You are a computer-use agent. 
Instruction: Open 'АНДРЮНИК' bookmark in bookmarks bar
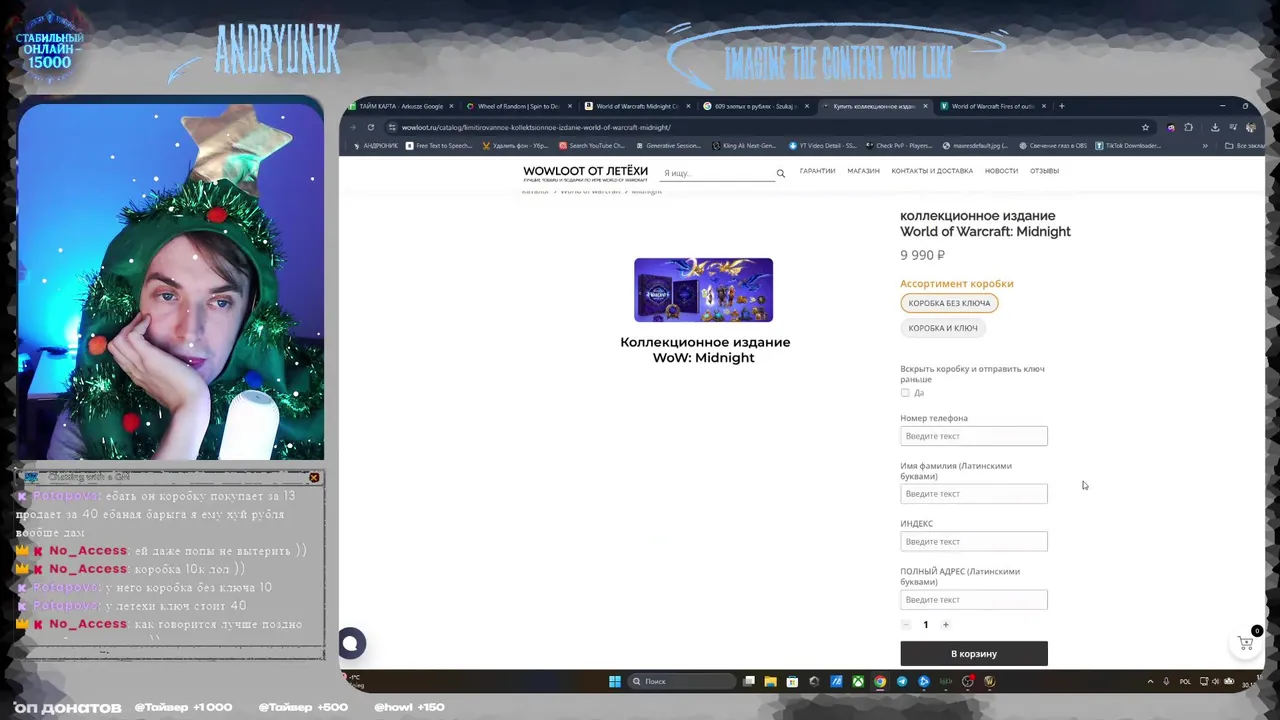coord(376,146)
